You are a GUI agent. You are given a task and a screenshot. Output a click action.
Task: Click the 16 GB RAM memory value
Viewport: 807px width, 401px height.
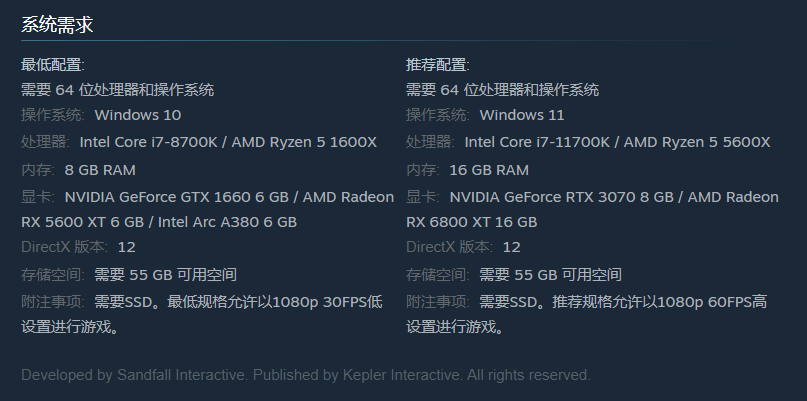[489, 170]
